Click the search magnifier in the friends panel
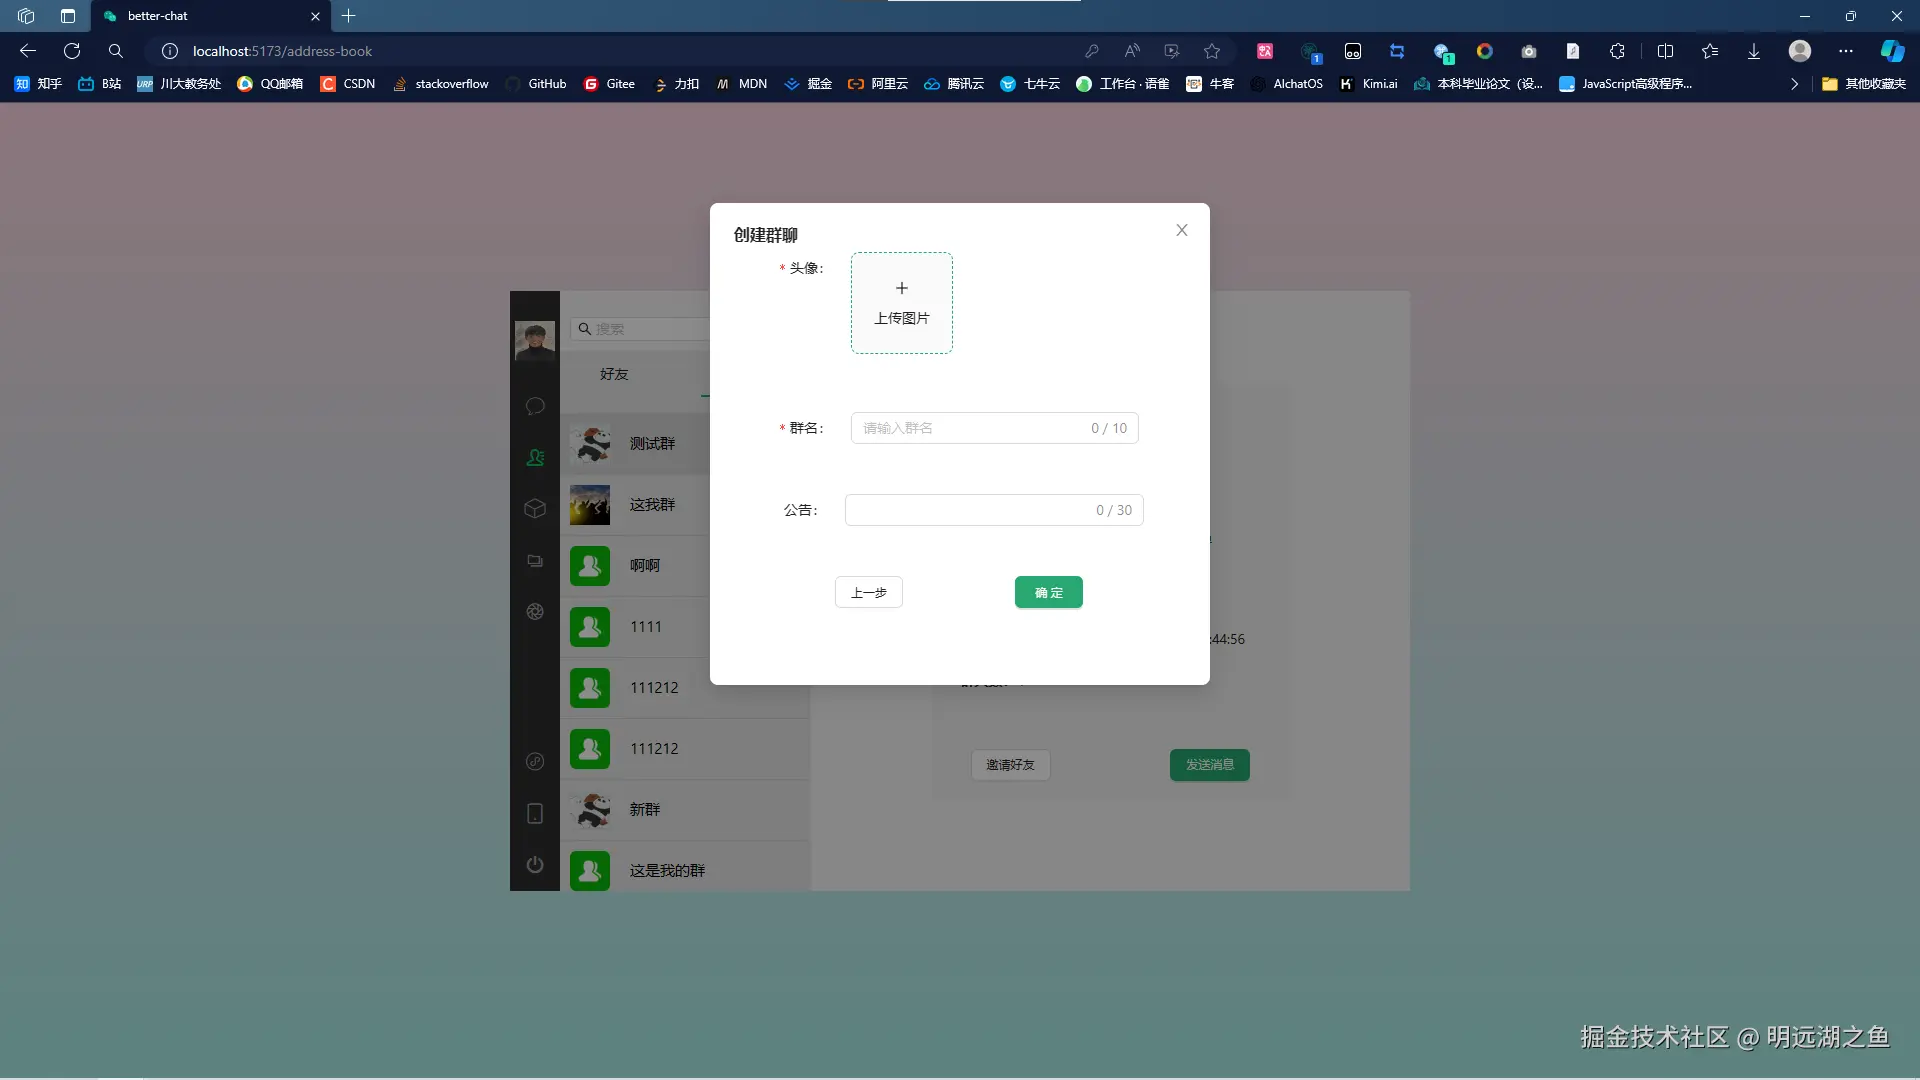The image size is (1920, 1080). point(585,328)
